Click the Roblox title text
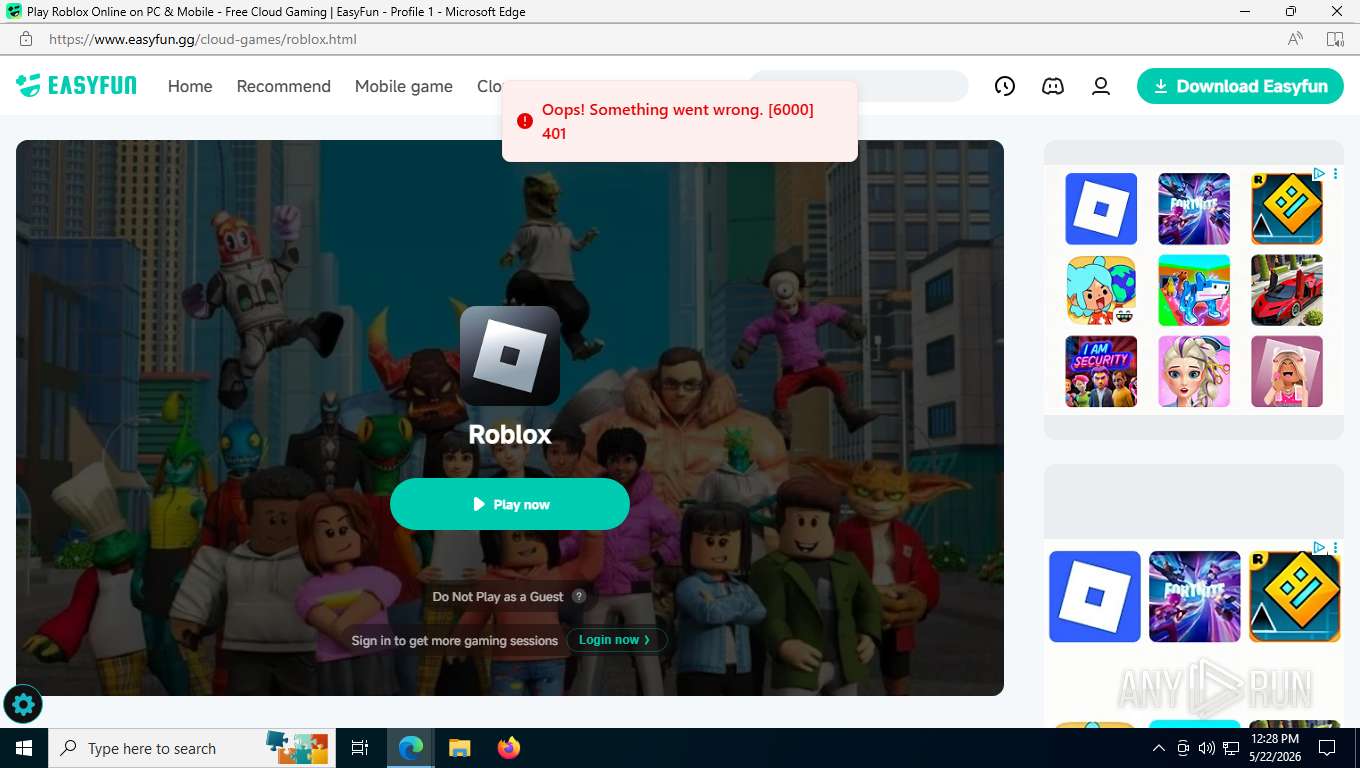This screenshot has height=768, width=1360. pos(510,434)
